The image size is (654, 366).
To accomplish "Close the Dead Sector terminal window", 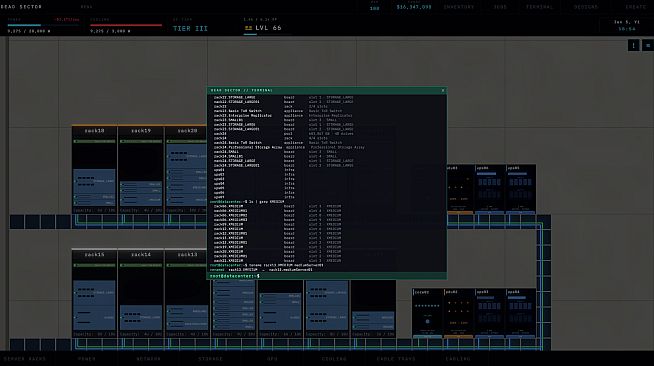I will coord(443,90).
